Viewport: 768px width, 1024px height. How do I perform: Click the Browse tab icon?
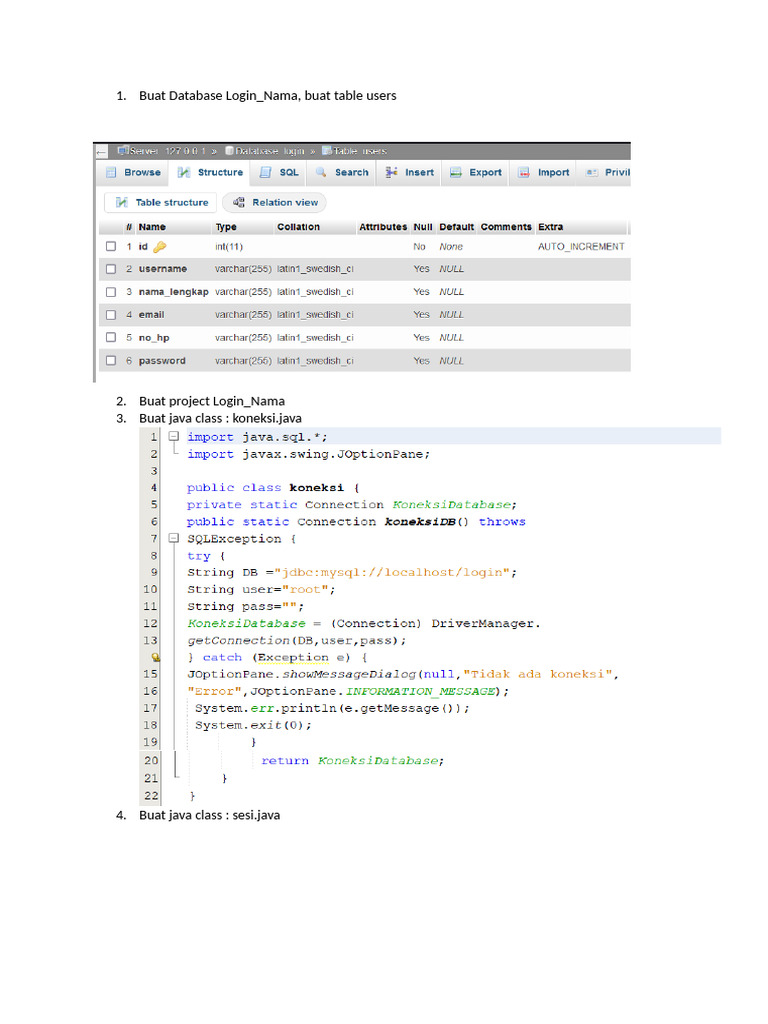point(111,172)
